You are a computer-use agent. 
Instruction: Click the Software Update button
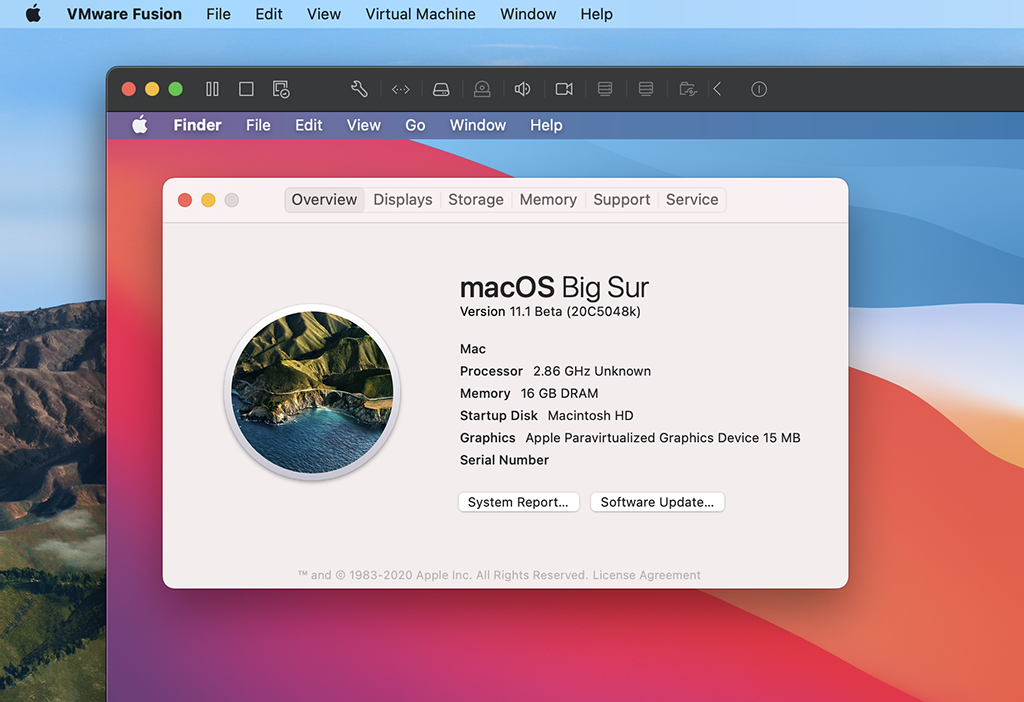click(657, 501)
